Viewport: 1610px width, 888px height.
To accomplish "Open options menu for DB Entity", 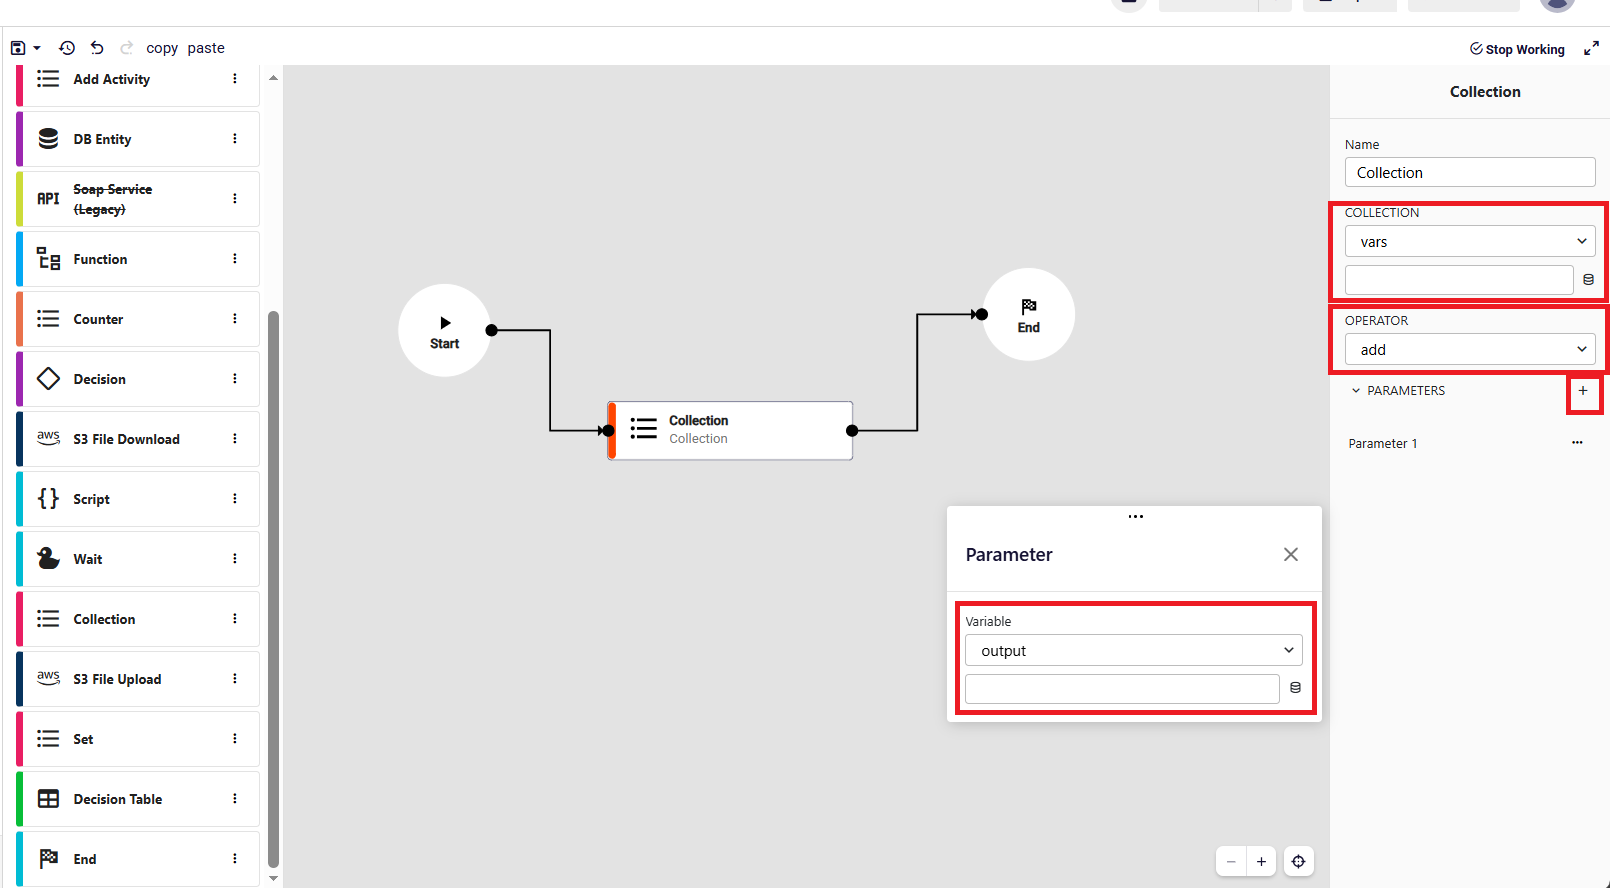I will (235, 139).
